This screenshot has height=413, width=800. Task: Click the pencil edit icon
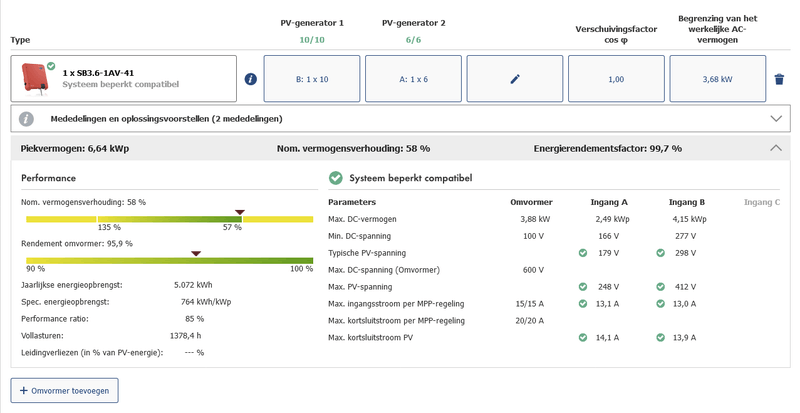pyautogui.click(x=515, y=79)
